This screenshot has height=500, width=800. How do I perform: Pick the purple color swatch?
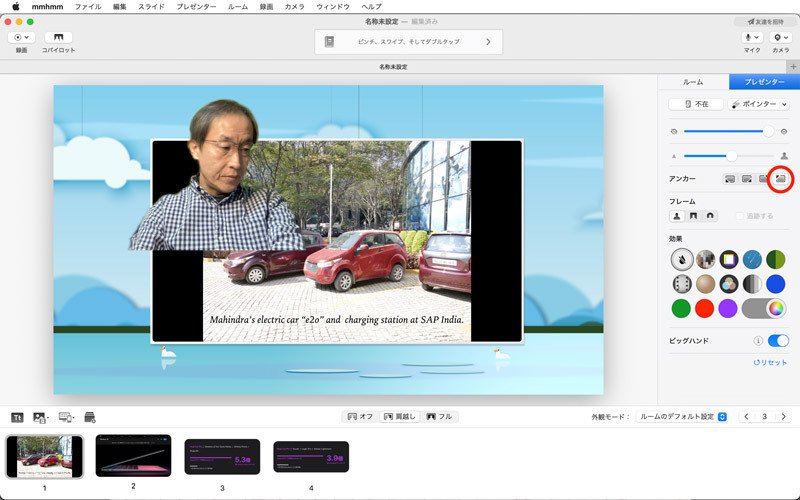(728, 308)
